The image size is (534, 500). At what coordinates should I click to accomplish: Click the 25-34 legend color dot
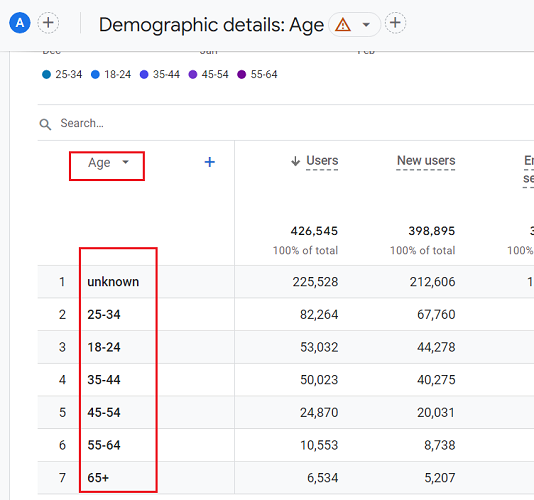(46, 74)
